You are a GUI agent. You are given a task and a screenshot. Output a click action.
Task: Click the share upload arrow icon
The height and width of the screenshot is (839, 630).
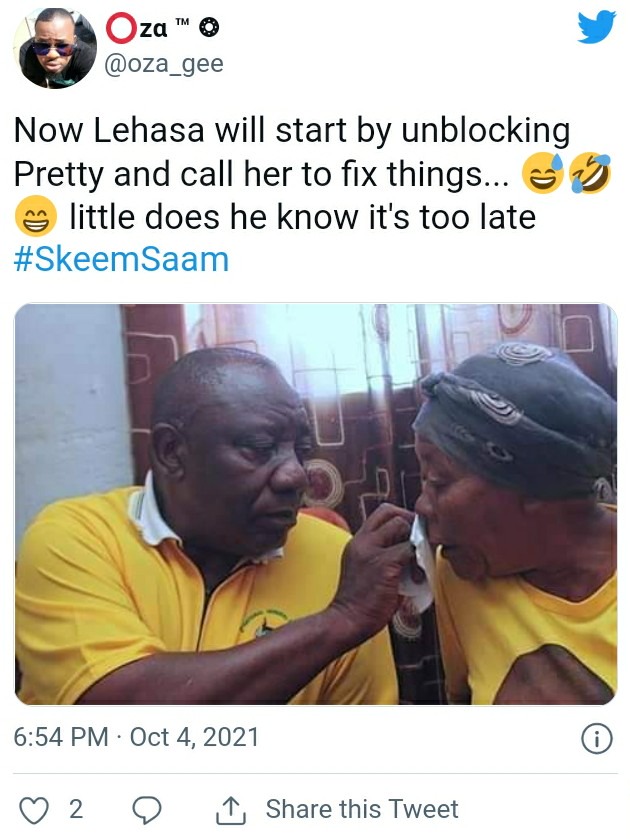(x=231, y=810)
